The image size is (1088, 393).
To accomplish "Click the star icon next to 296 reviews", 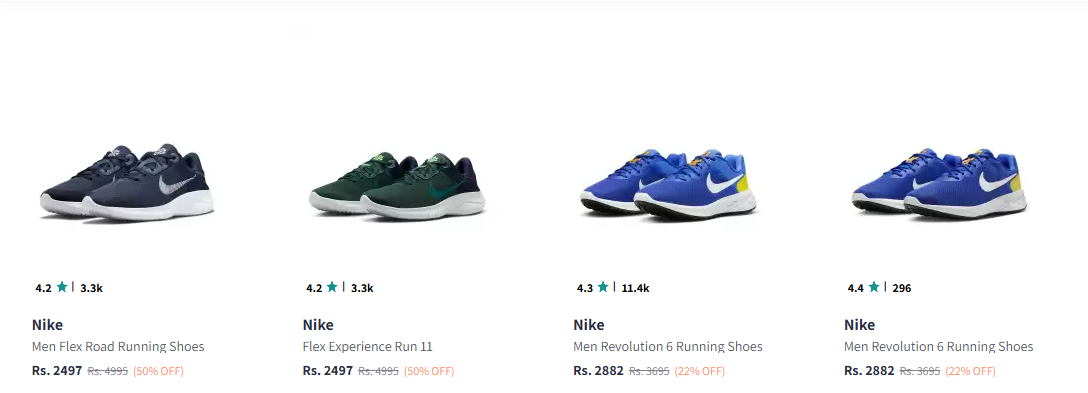I will coord(874,286).
